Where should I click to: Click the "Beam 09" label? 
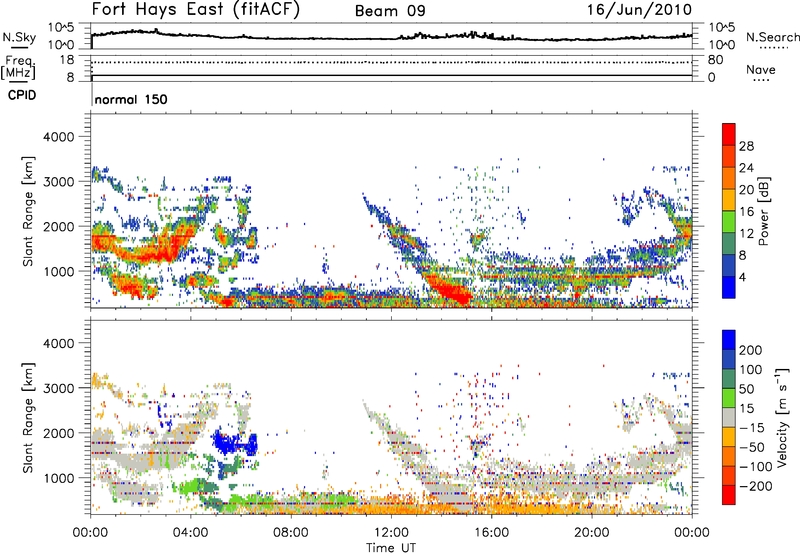pos(390,11)
